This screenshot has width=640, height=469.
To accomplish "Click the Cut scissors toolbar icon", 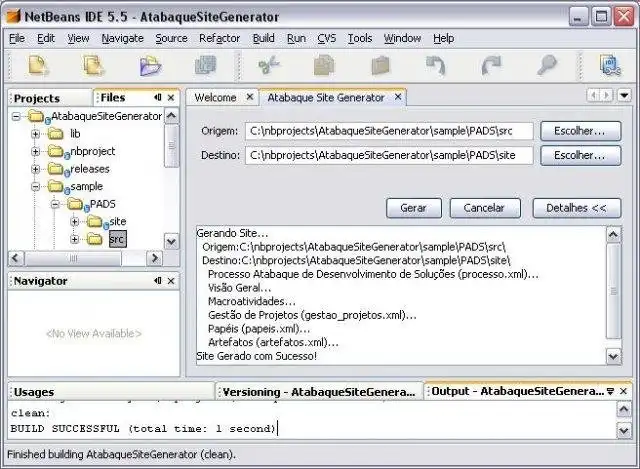I will [x=269, y=65].
